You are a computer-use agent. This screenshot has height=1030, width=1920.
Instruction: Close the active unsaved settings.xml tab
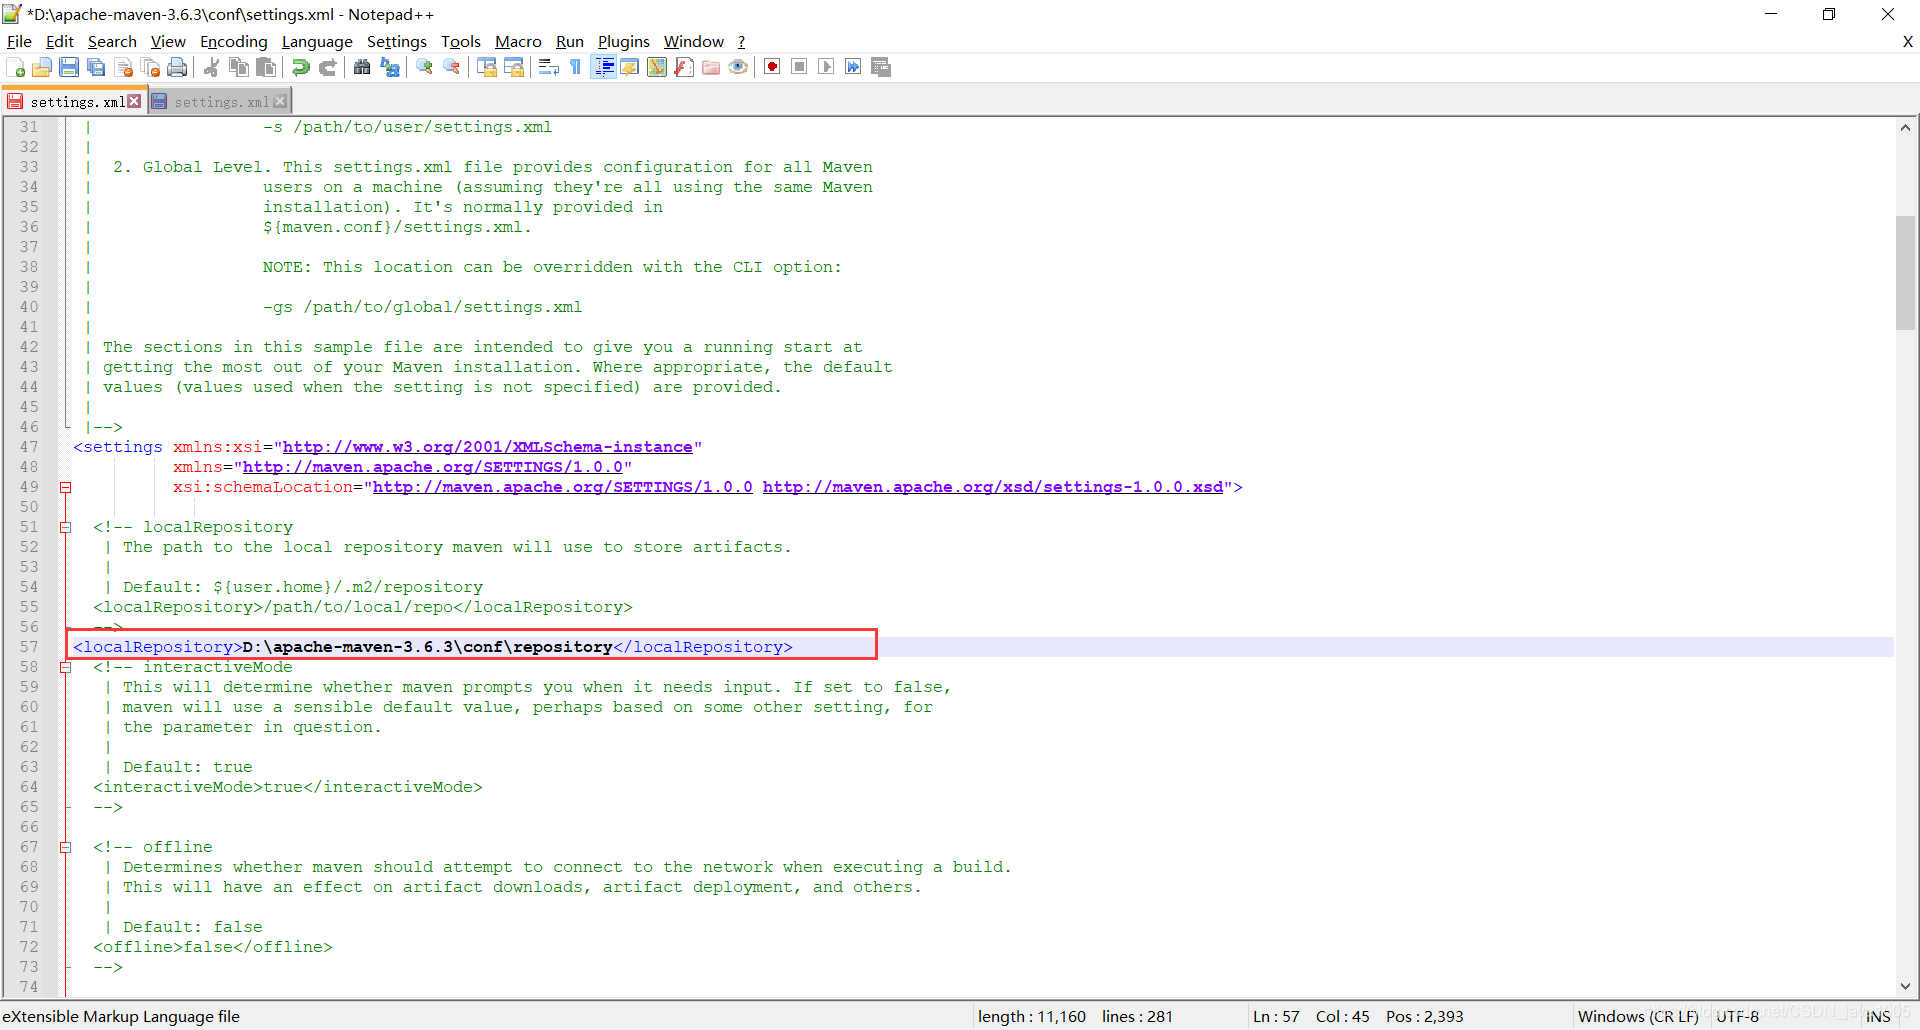coord(134,102)
